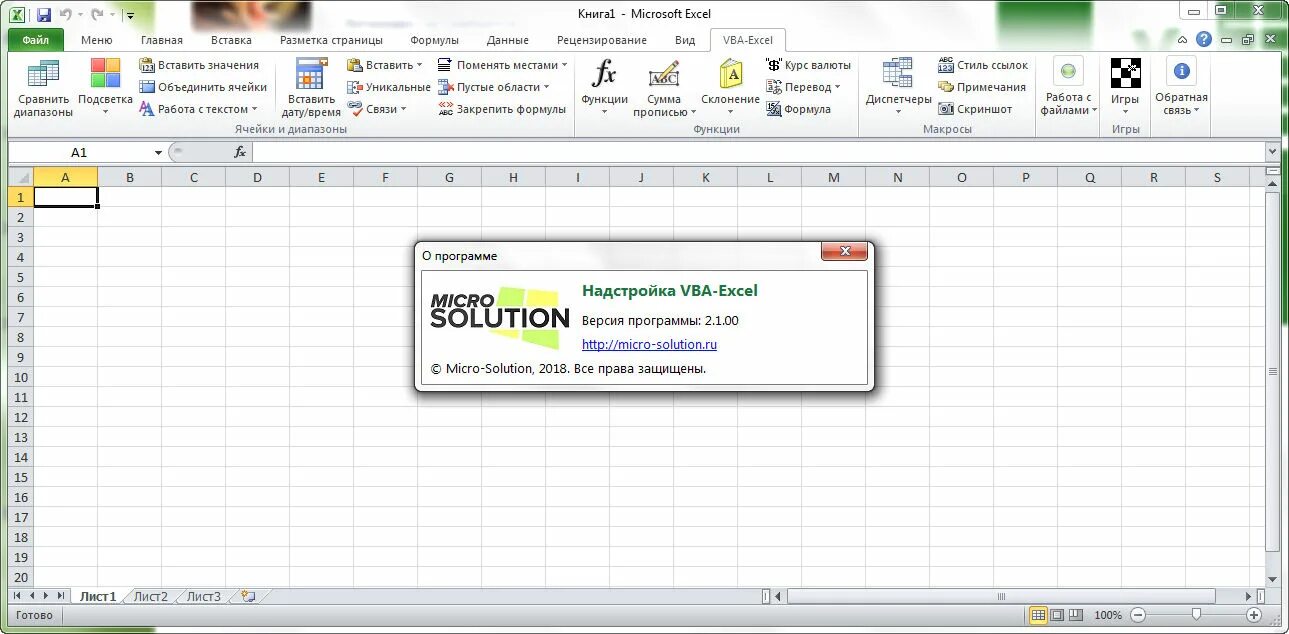The image size is (1289, 634).
Task: Switch to Page Break Preview in status bar
Action: [1076, 615]
